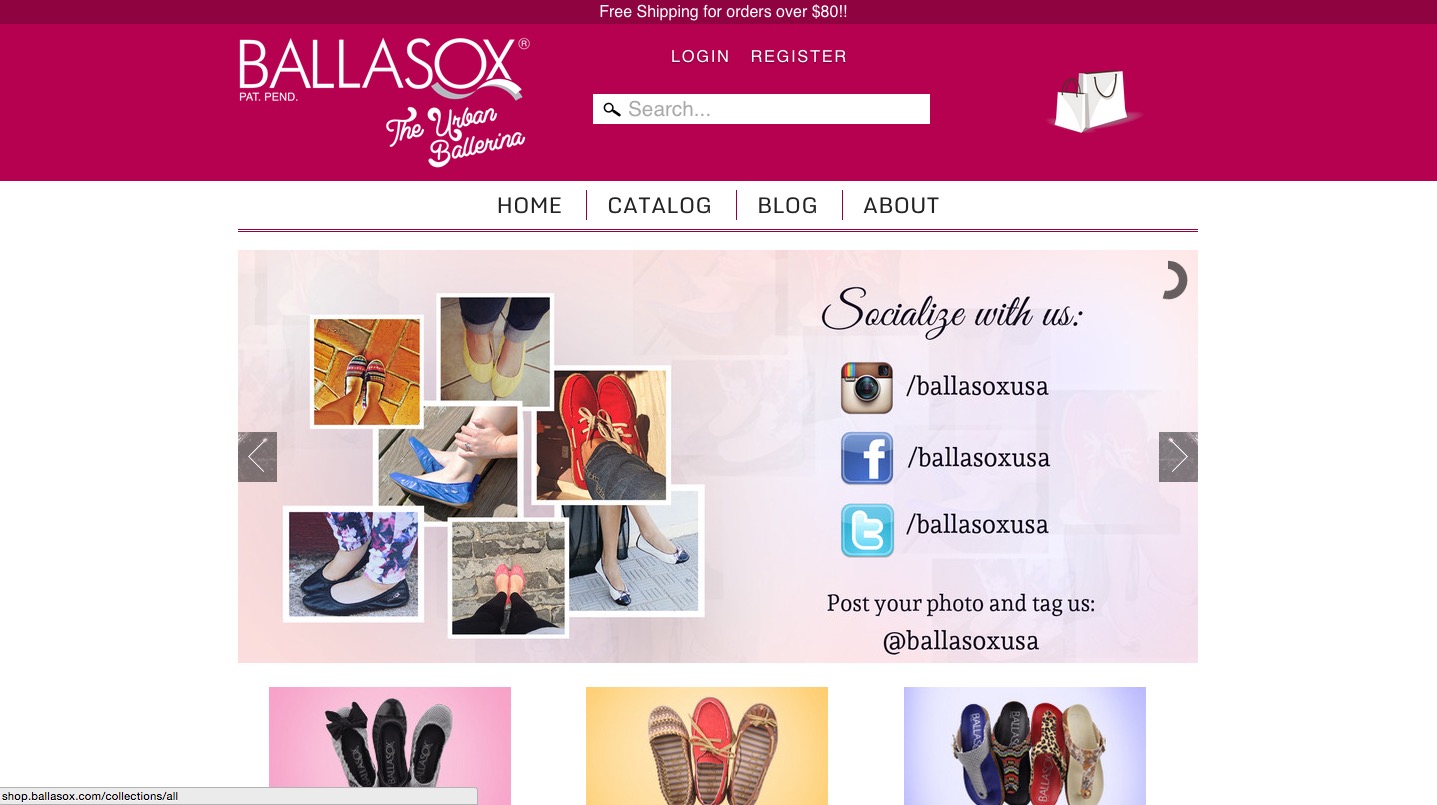Open the CATALOG menu item
Viewport: 1437px width, 805px height.
[x=660, y=205]
